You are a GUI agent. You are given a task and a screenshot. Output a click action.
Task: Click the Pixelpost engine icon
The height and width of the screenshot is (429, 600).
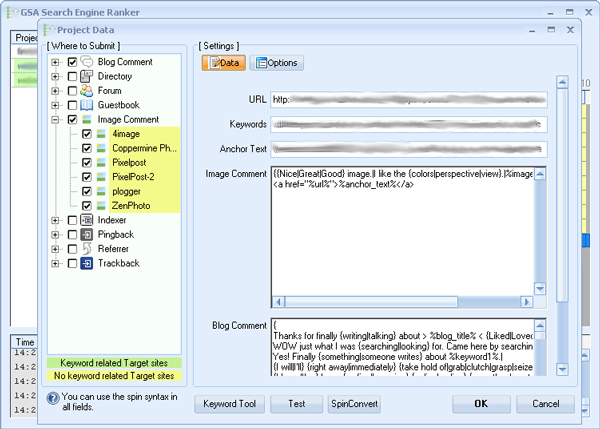(101, 163)
